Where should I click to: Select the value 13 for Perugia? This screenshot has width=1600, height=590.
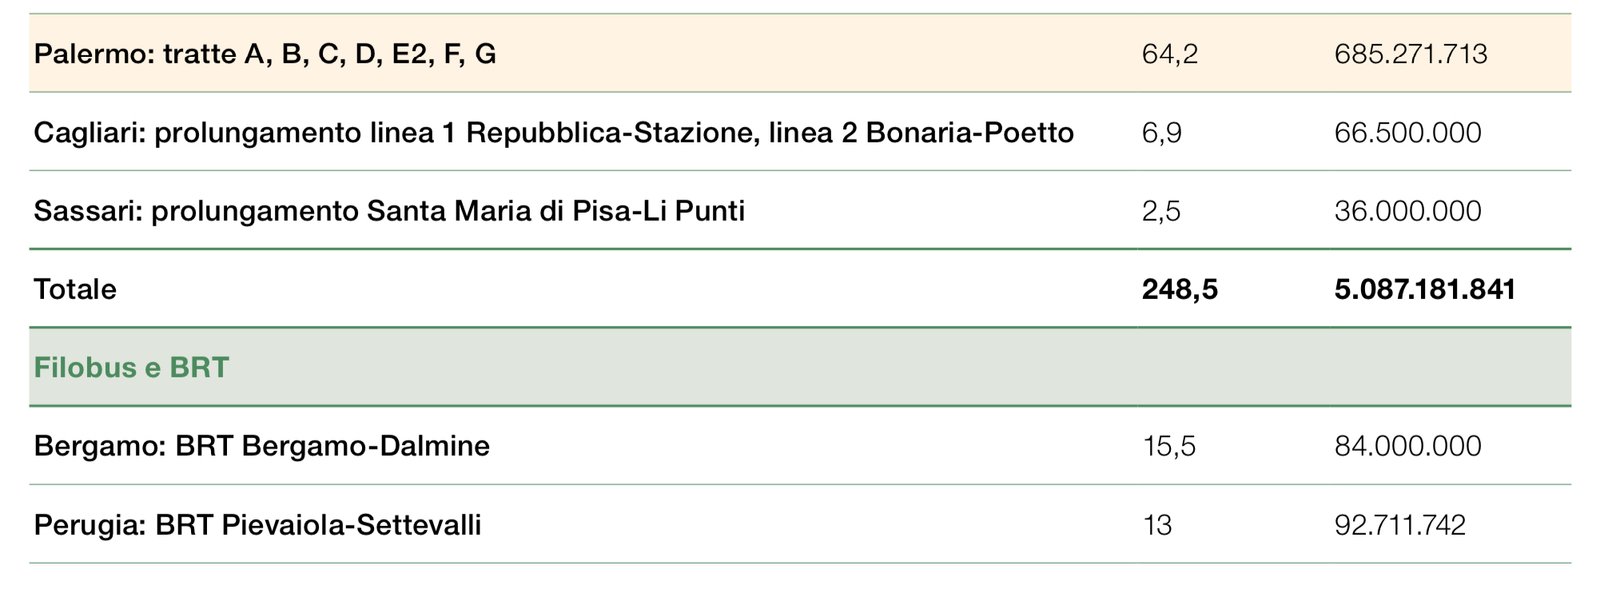click(1156, 525)
